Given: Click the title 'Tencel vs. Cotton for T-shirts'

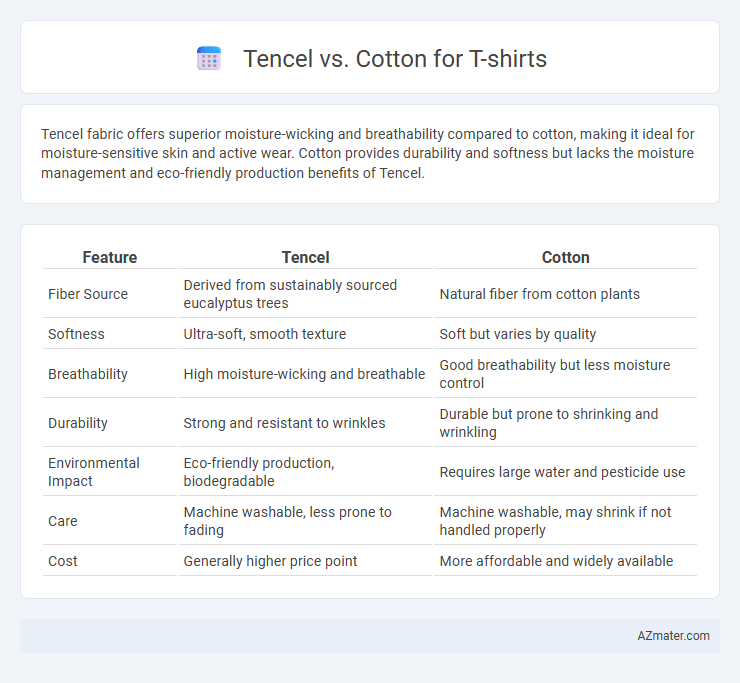Looking at the screenshot, I should [395, 59].
